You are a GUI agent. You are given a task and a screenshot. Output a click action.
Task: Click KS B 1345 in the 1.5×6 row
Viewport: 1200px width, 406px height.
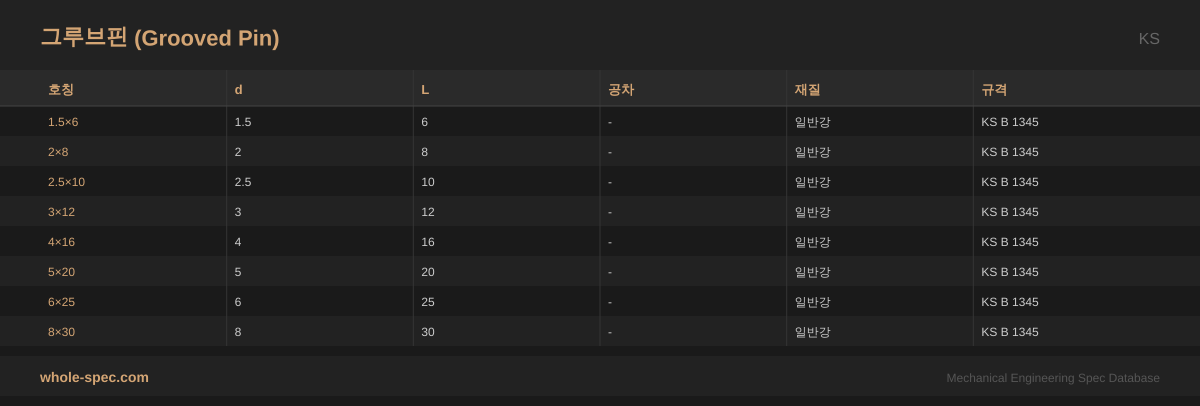pos(1010,122)
